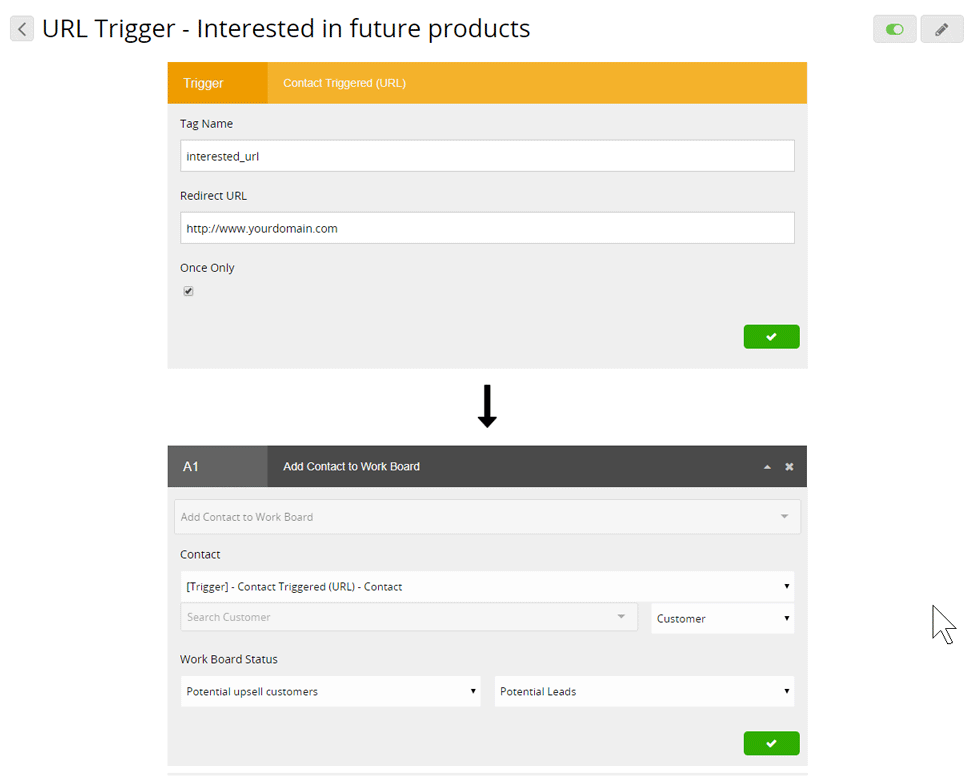Click the Contact Triggered (URL) header
This screenshot has height=783, width=973.
(x=344, y=83)
